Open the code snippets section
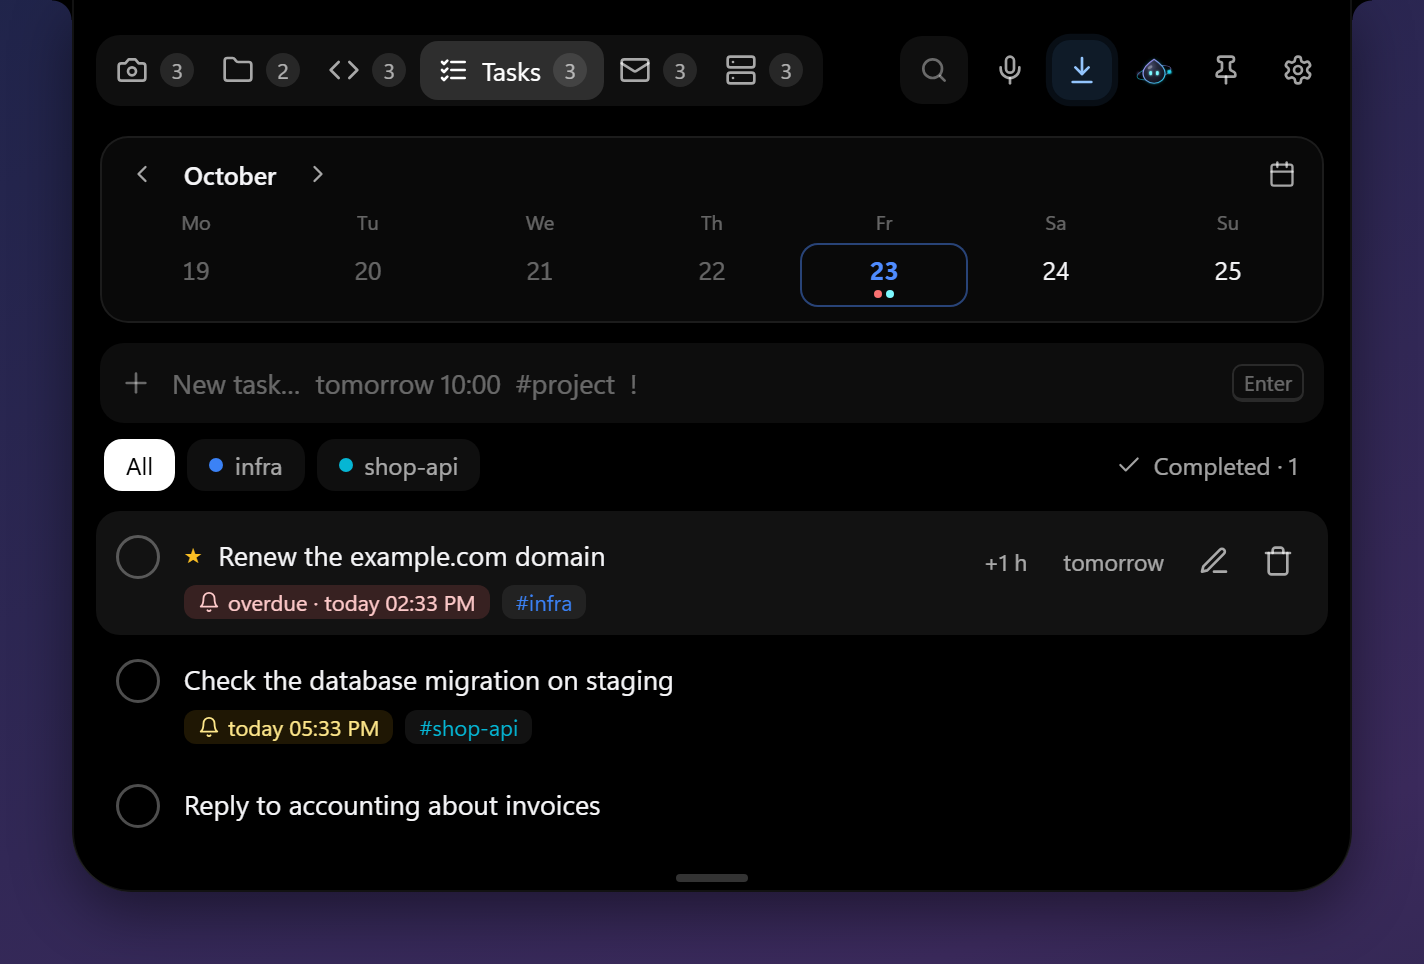1424x964 pixels. [366, 71]
